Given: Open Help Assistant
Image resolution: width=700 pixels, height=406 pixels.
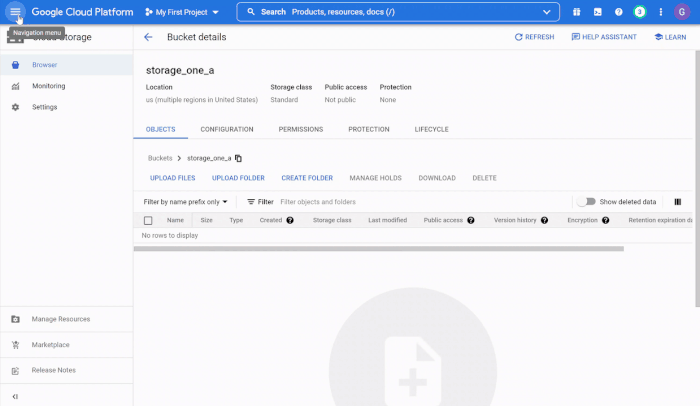Looking at the screenshot, I should pos(604,37).
